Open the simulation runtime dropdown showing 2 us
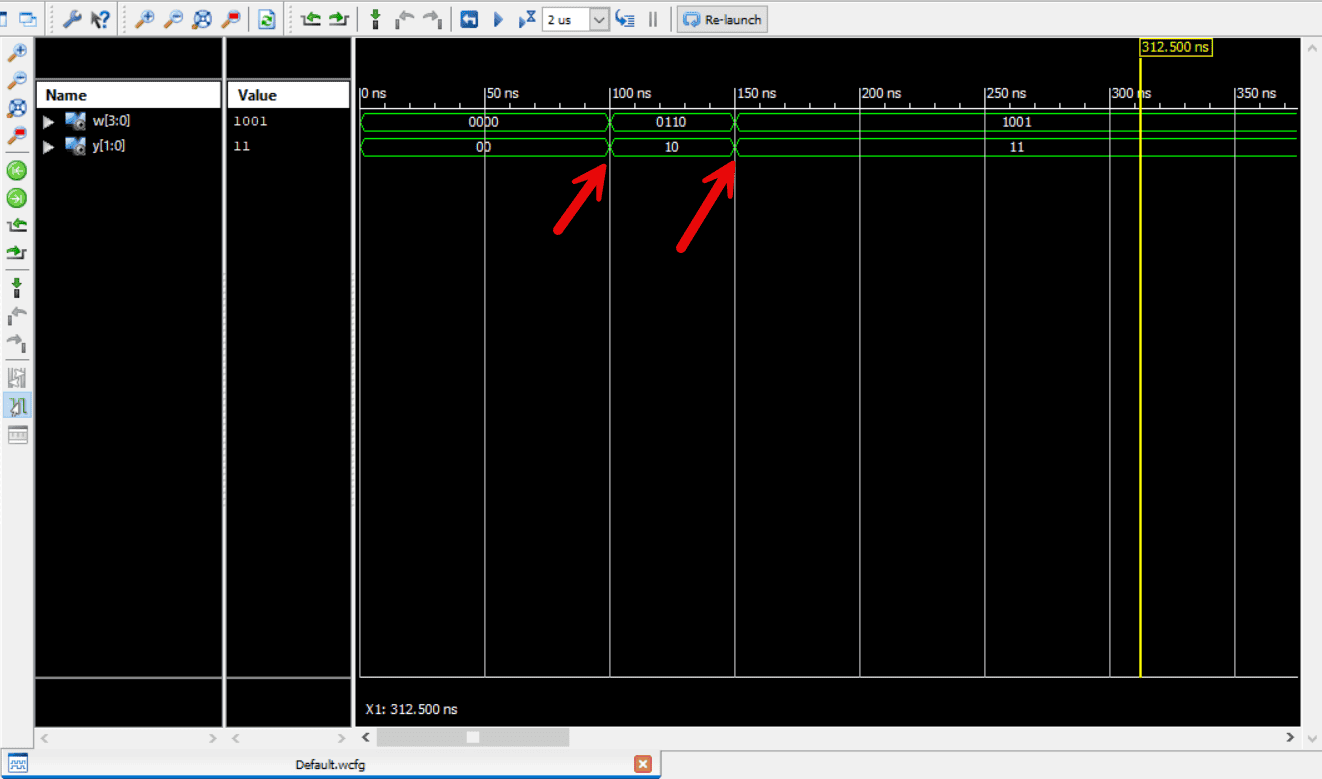 (598, 18)
